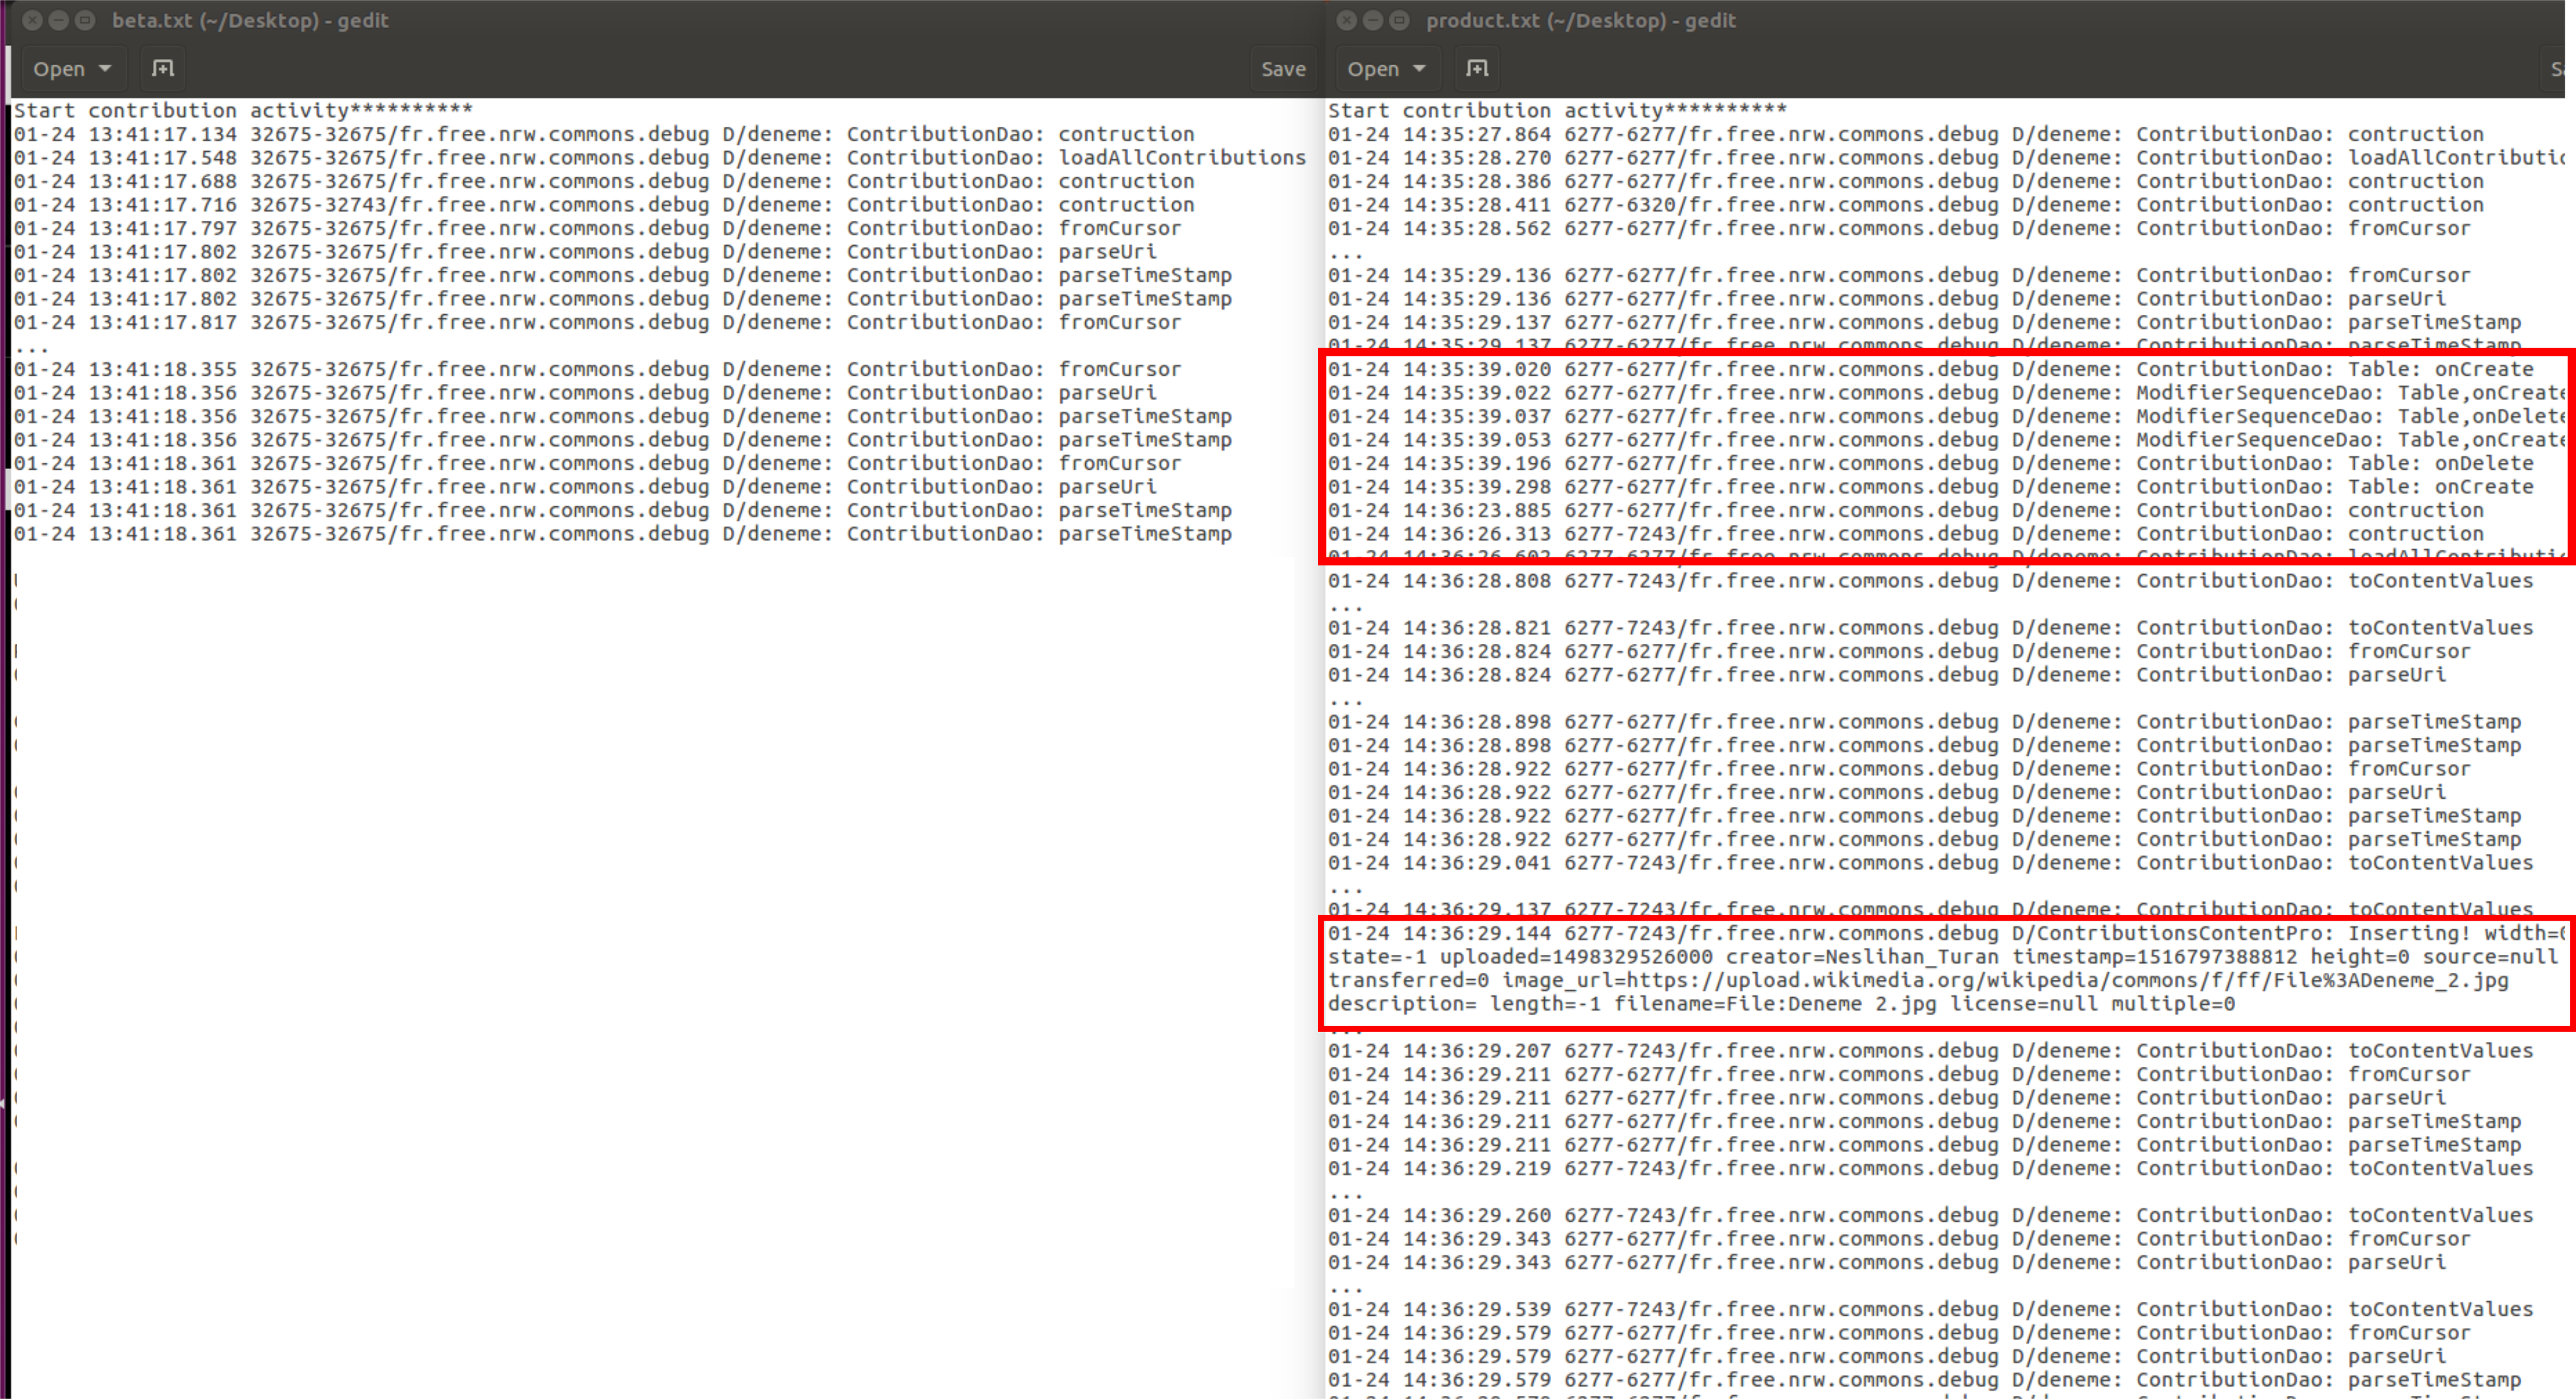Click loadAllContributions line in beta.txt
Viewport: 2576px width, 1399px height.
[660, 158]
